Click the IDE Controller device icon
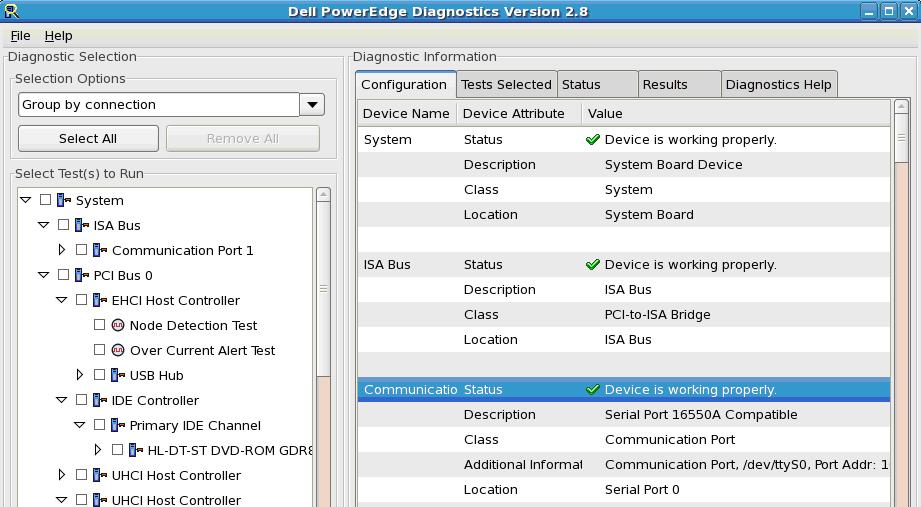 [x=100, y=400]
